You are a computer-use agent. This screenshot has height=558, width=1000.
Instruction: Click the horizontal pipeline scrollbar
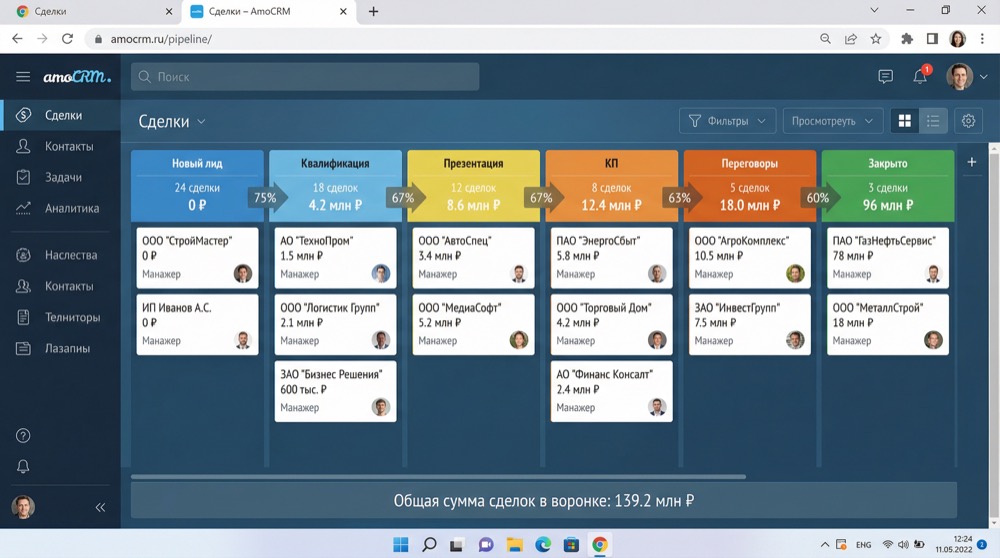click(438, 477)
